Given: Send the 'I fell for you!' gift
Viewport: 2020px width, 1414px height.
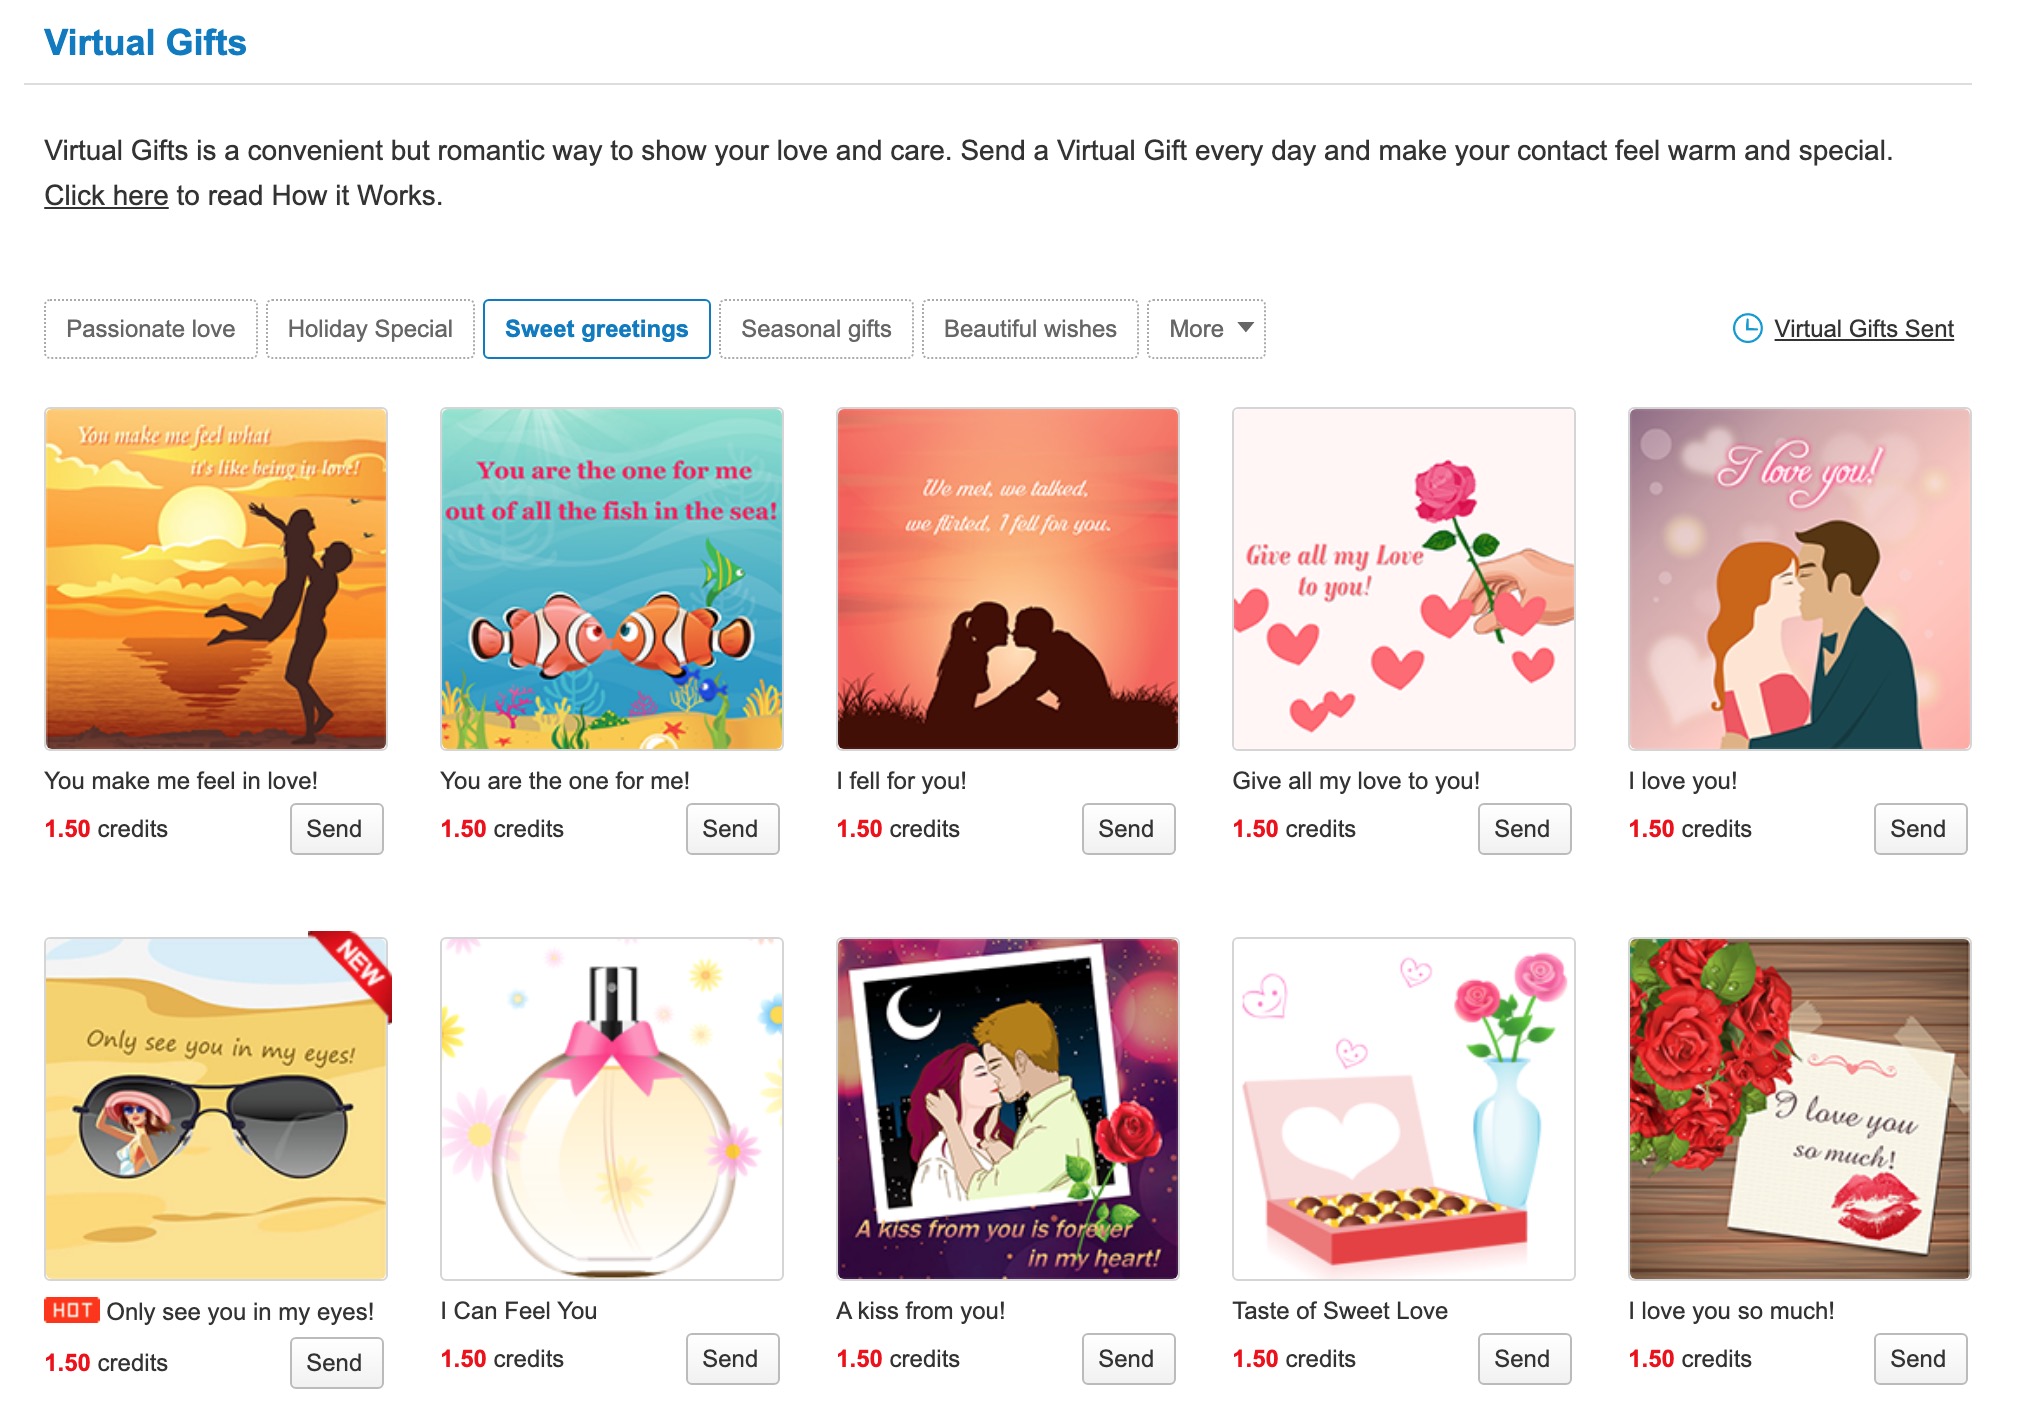Looking at the screenshot, I should click(1128, 829).
